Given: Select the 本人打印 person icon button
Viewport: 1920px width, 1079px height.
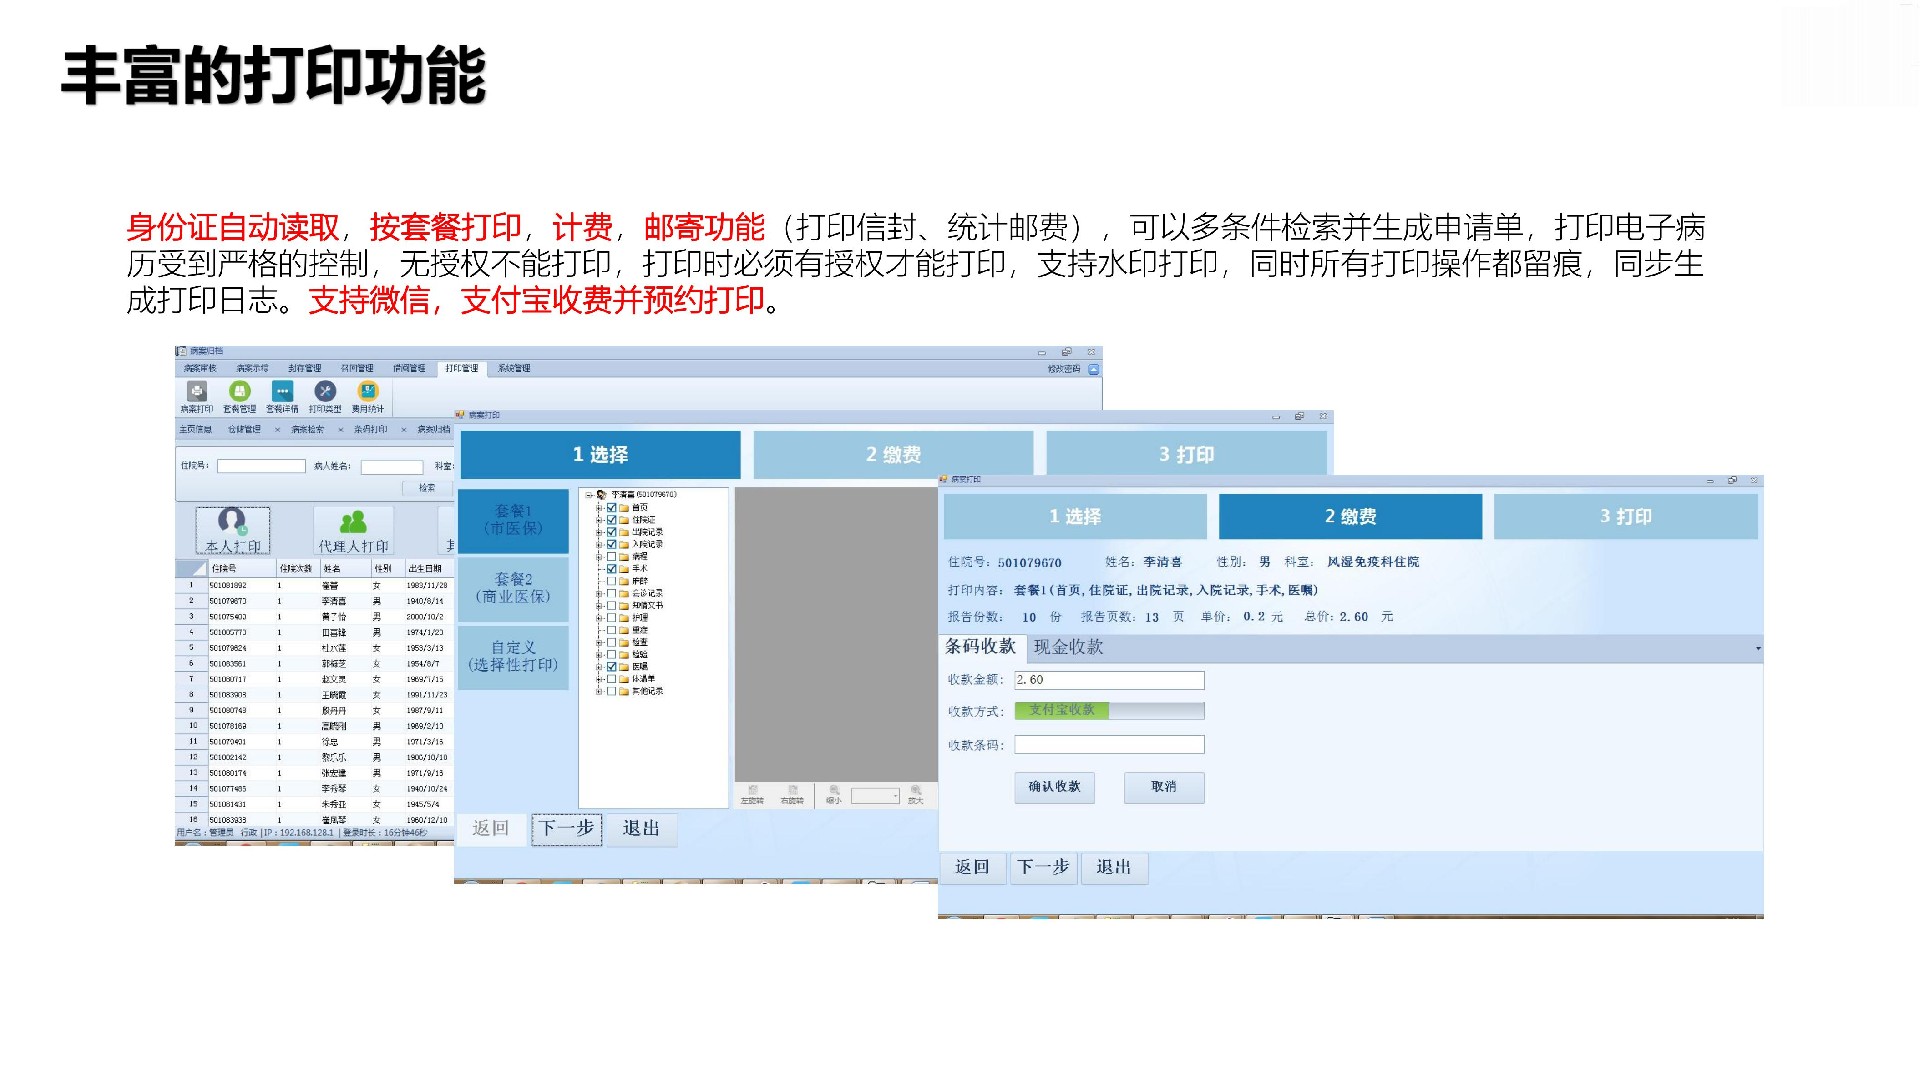Looking at the screenshot, I should pyautogui.click(x=232, y=529).
